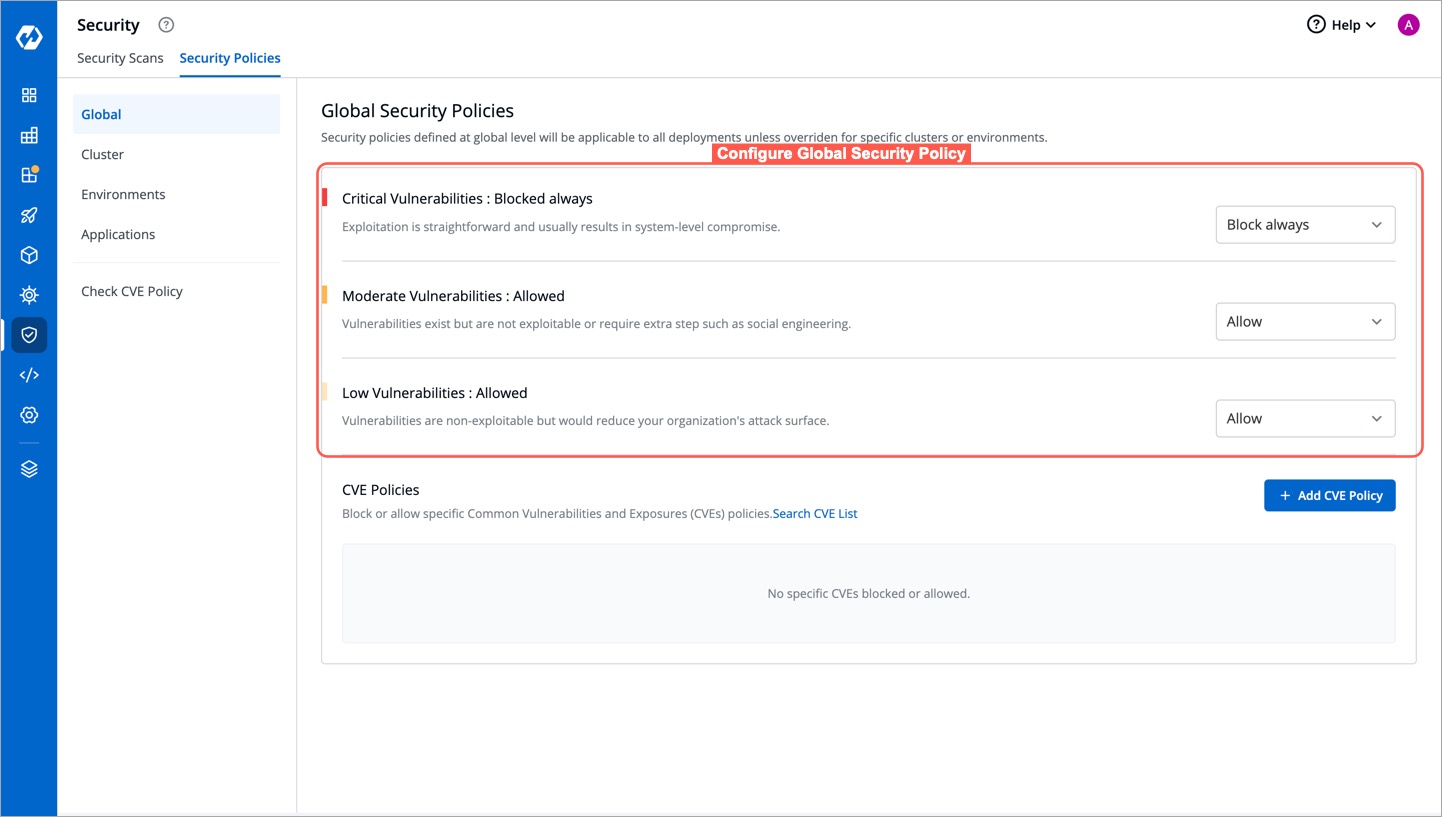Switch to the Security Scans tab

120,58
